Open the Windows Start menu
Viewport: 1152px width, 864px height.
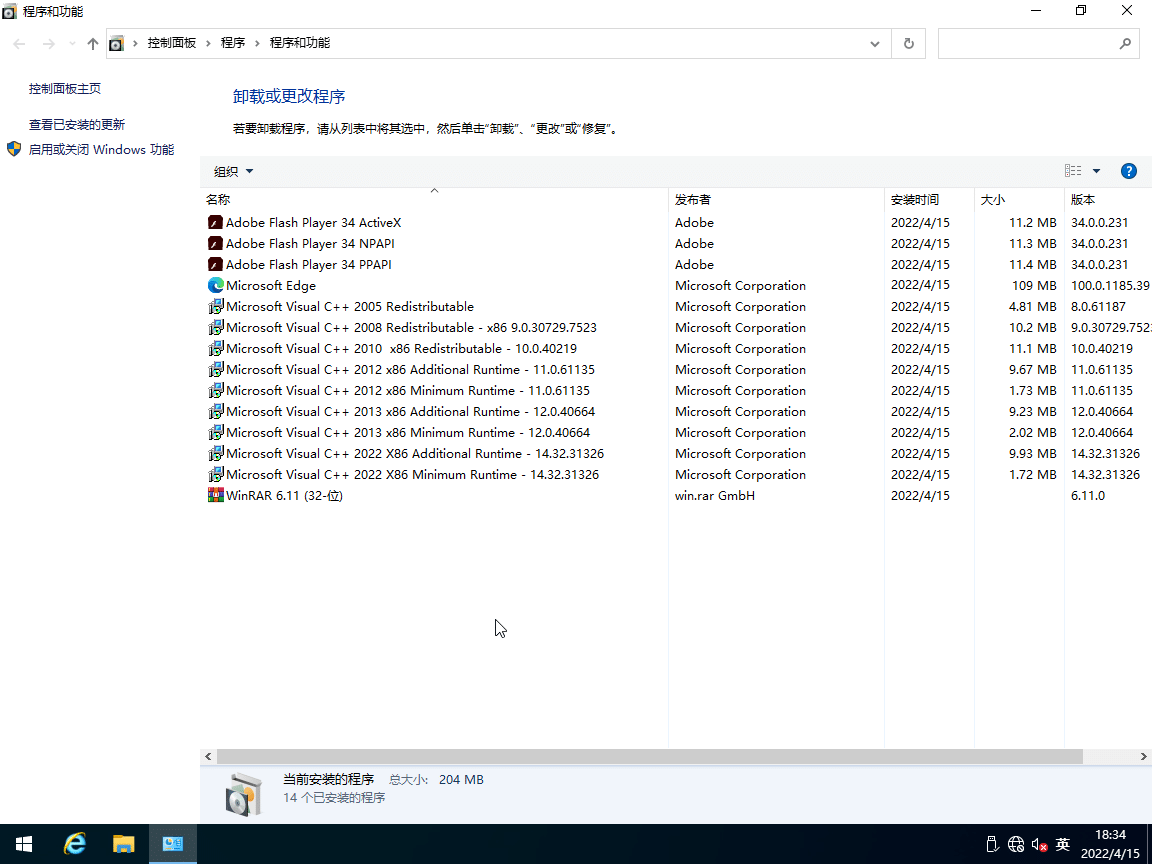[x=24, y=843]
